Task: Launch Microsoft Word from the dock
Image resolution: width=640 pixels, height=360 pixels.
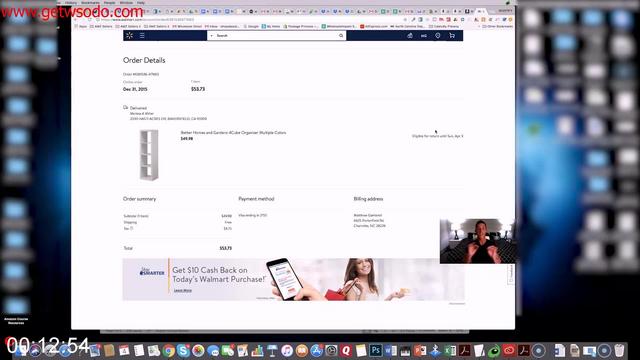Action: point(391,351)
